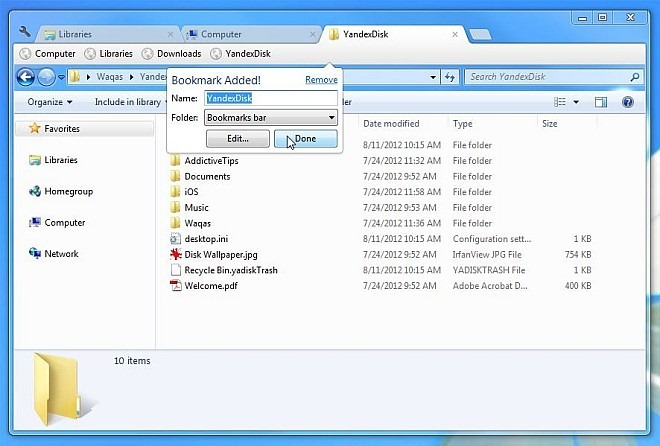Screen dimensions: 660x446
Task: Open the Computer bookmark
Action: [48, 54]
